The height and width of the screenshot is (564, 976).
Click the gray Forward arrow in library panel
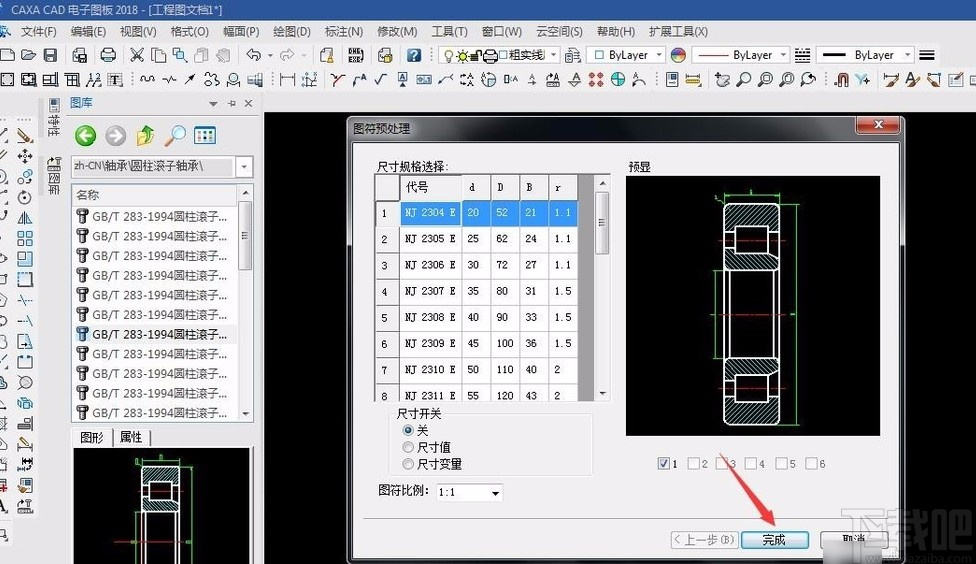pyautogui.click(x=115, y=135)
